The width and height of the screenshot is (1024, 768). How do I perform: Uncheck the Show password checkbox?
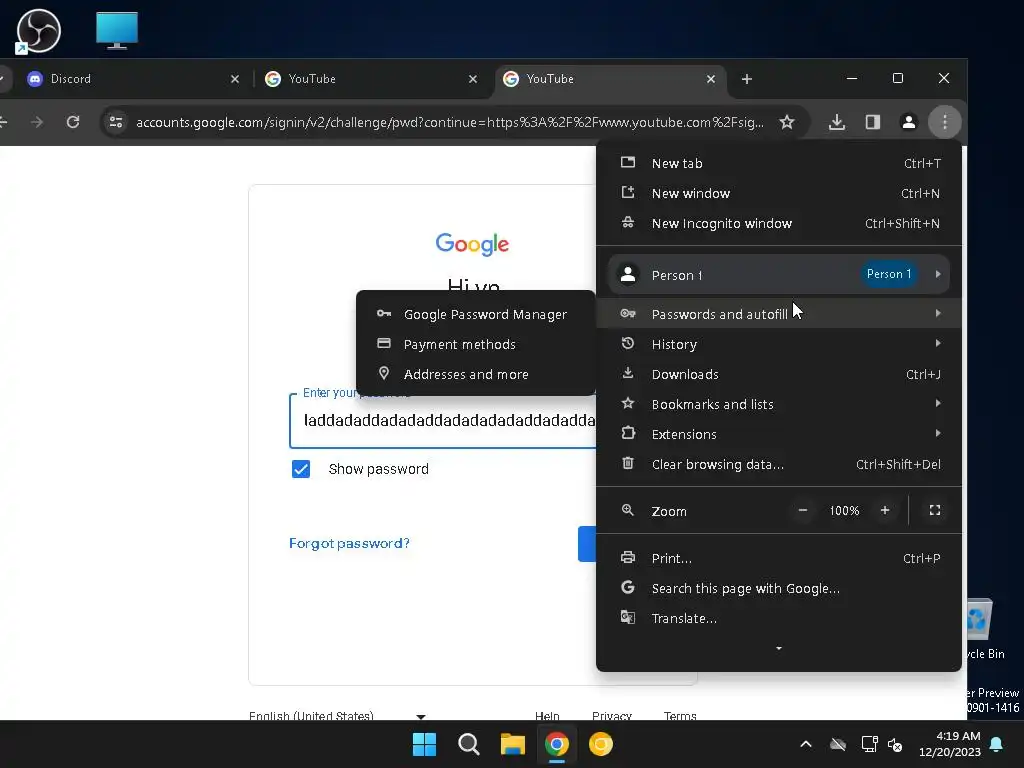pyautogui.click(x=301, y=469)
